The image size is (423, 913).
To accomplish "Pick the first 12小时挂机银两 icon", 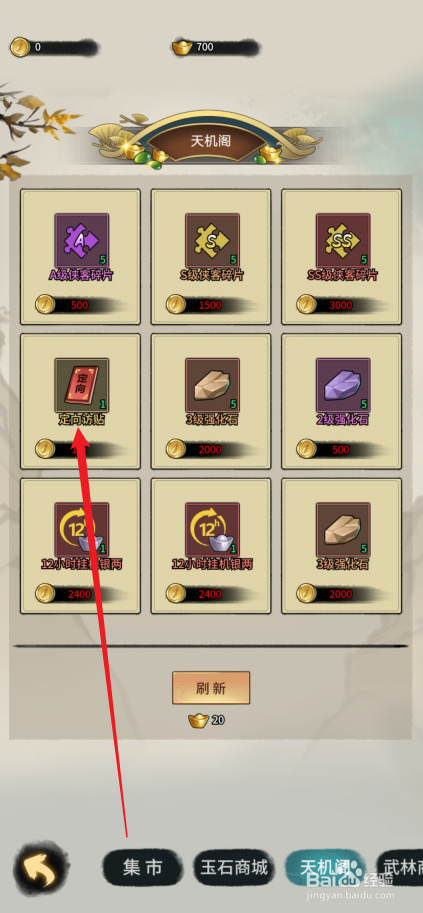I will 82,529.
